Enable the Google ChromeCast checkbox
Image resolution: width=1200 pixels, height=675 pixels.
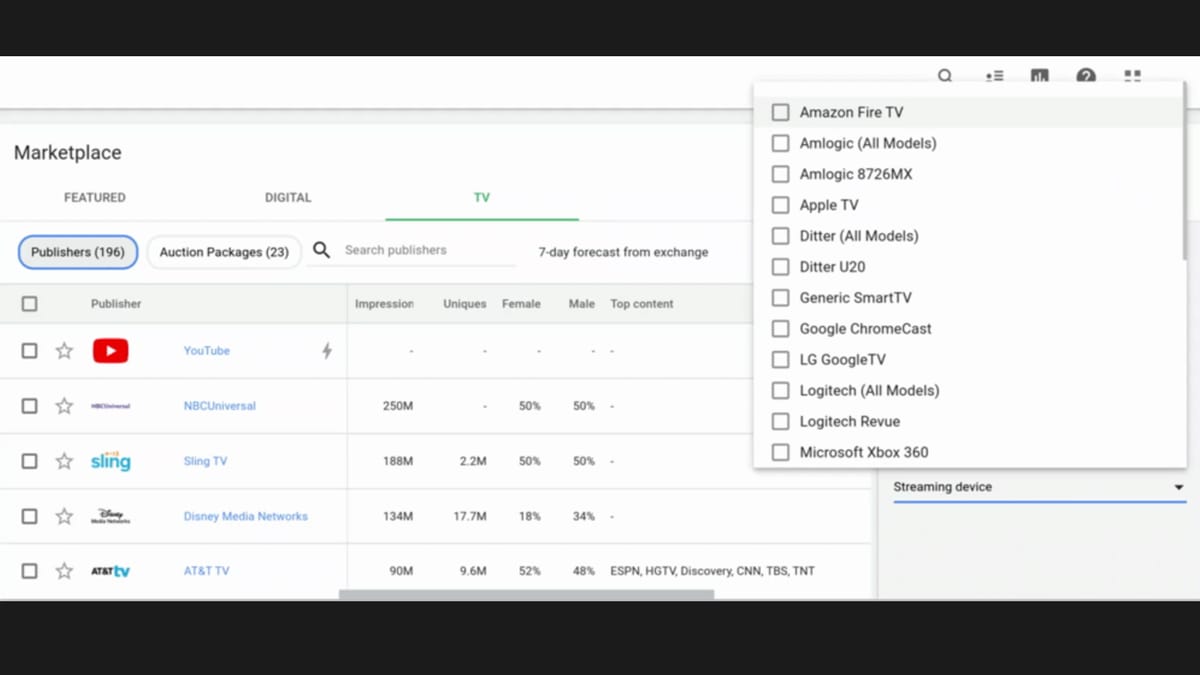click(x=780, y=328)
